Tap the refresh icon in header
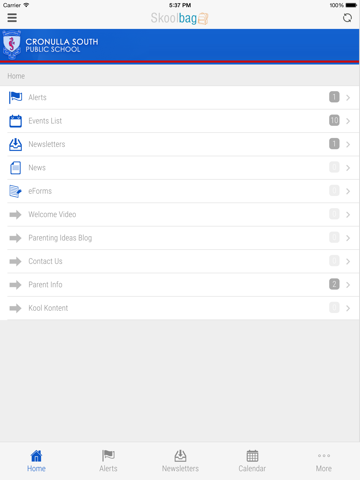 pyautogui.click(x=347, y=18)
